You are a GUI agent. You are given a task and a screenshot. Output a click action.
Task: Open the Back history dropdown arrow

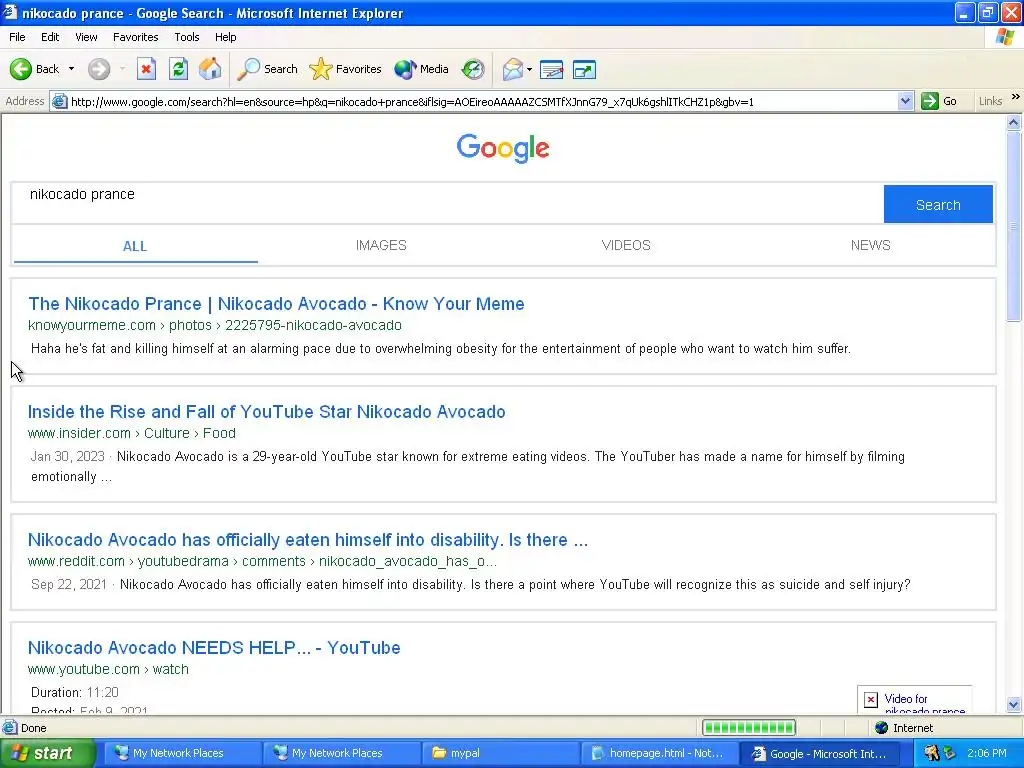[x=71, y=69]
